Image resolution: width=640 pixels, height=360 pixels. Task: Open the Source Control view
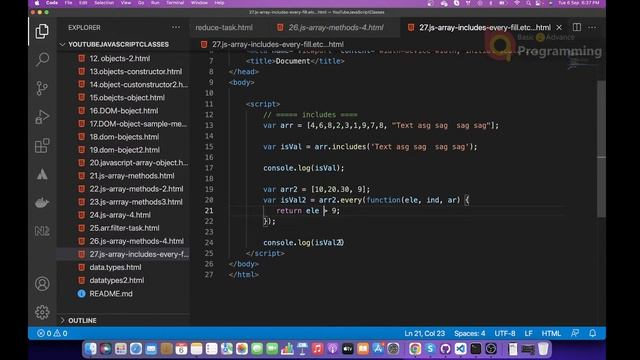[42, 88]
